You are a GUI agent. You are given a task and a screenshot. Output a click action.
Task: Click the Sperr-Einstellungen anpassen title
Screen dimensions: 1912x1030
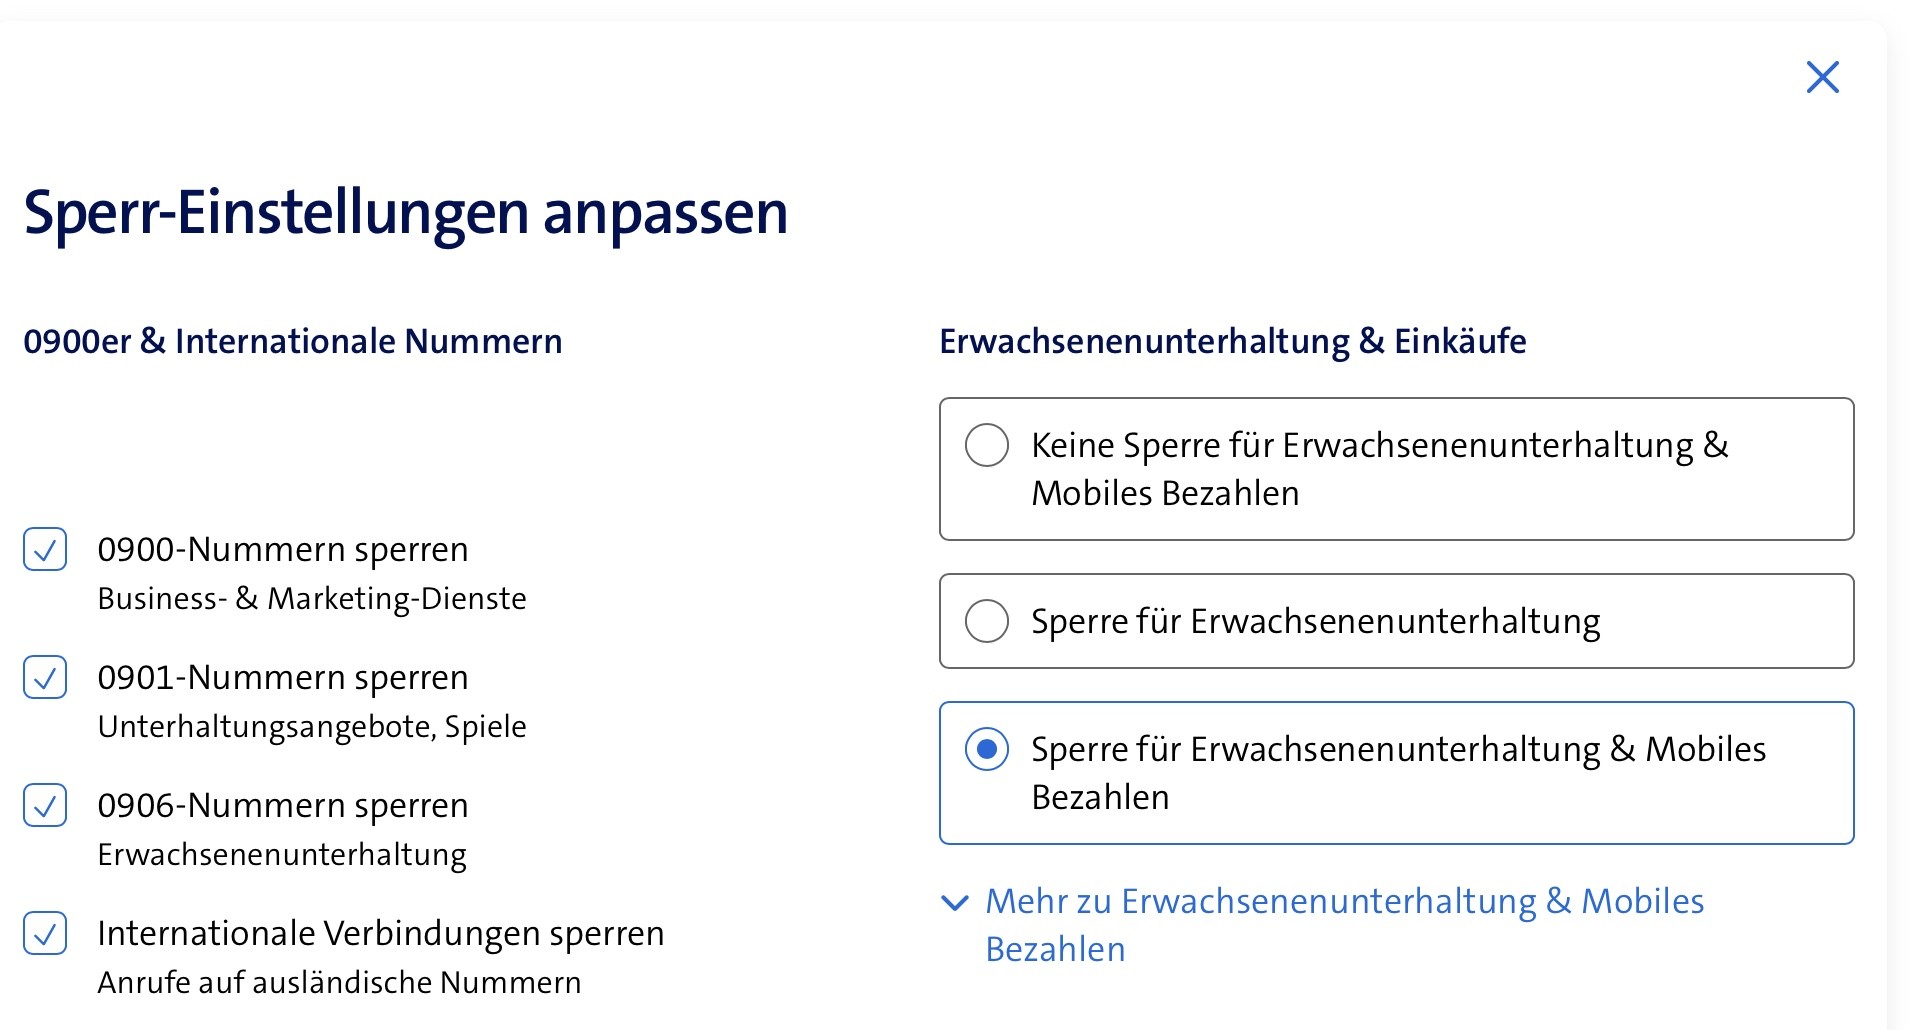pyautogui.click(x=405, y=212)
